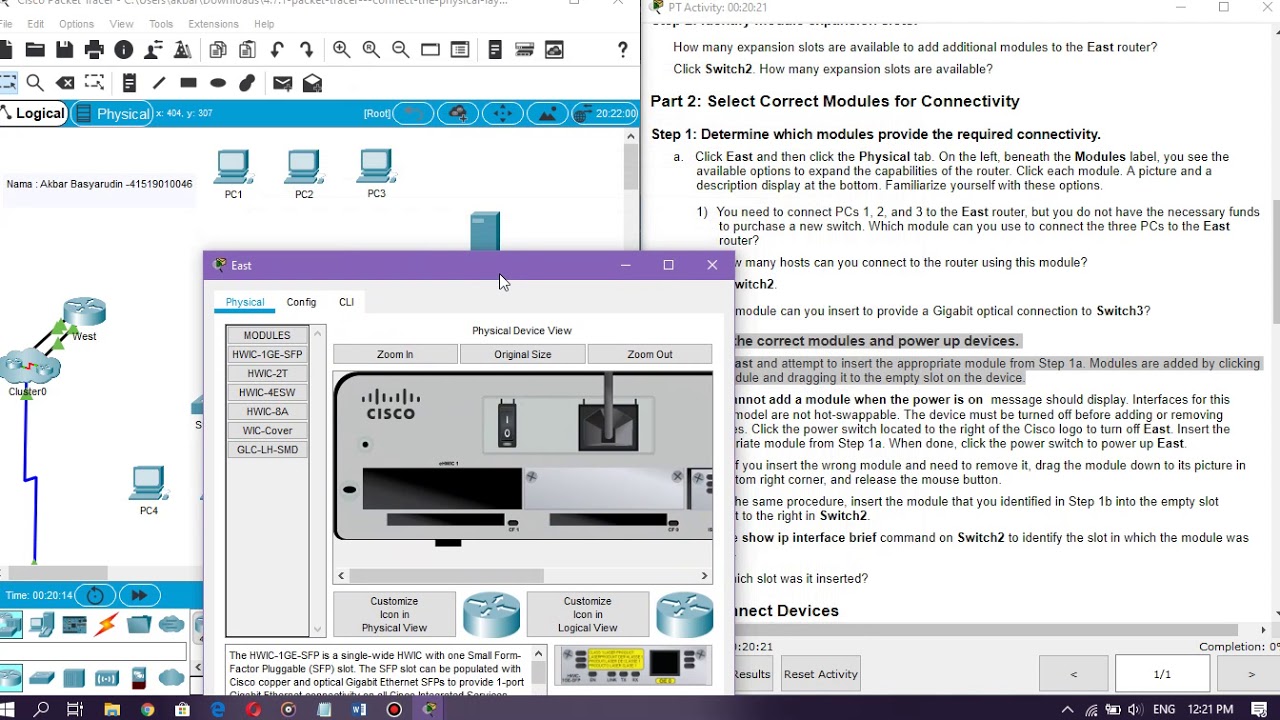Pick the Resize Shape tool
Screen dimensions: 1280x720
click(94, 83)
